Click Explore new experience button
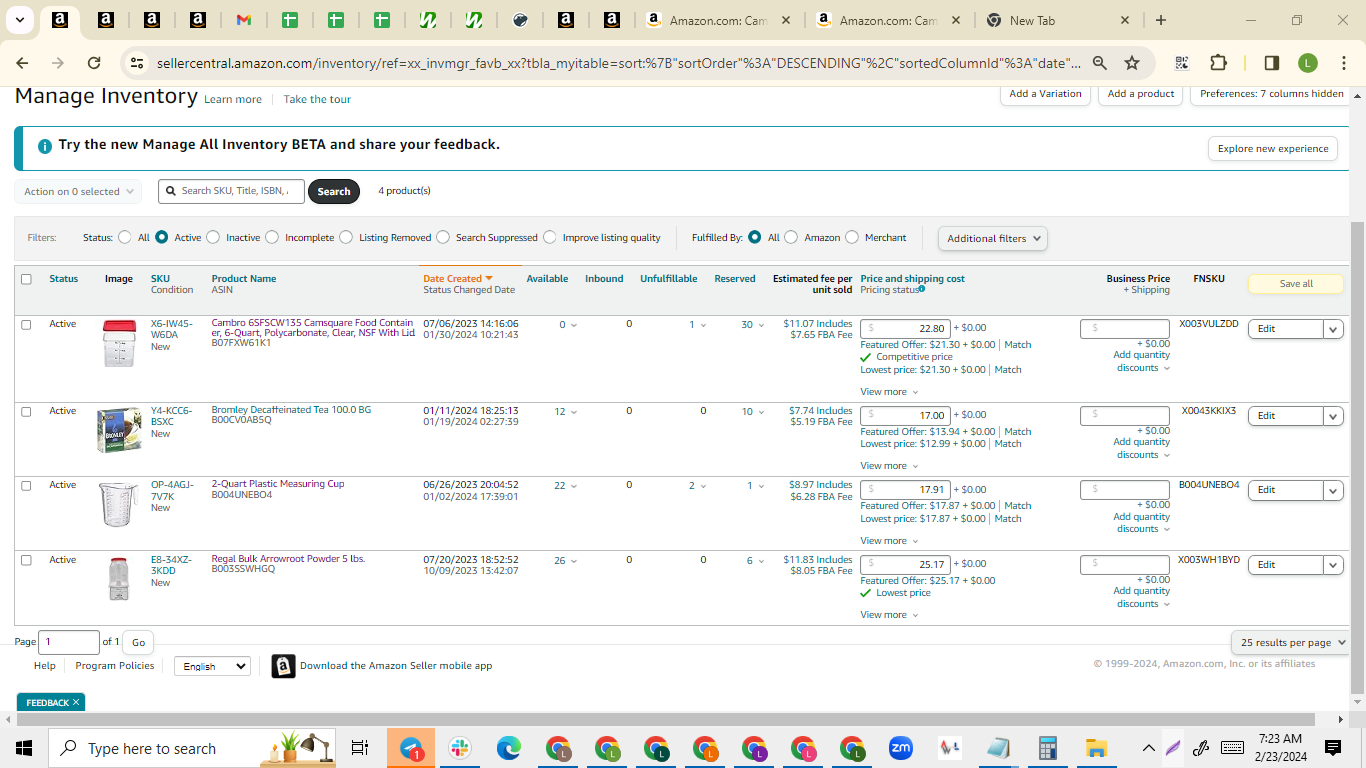 pyautogui.click(x=1273, y=148)
